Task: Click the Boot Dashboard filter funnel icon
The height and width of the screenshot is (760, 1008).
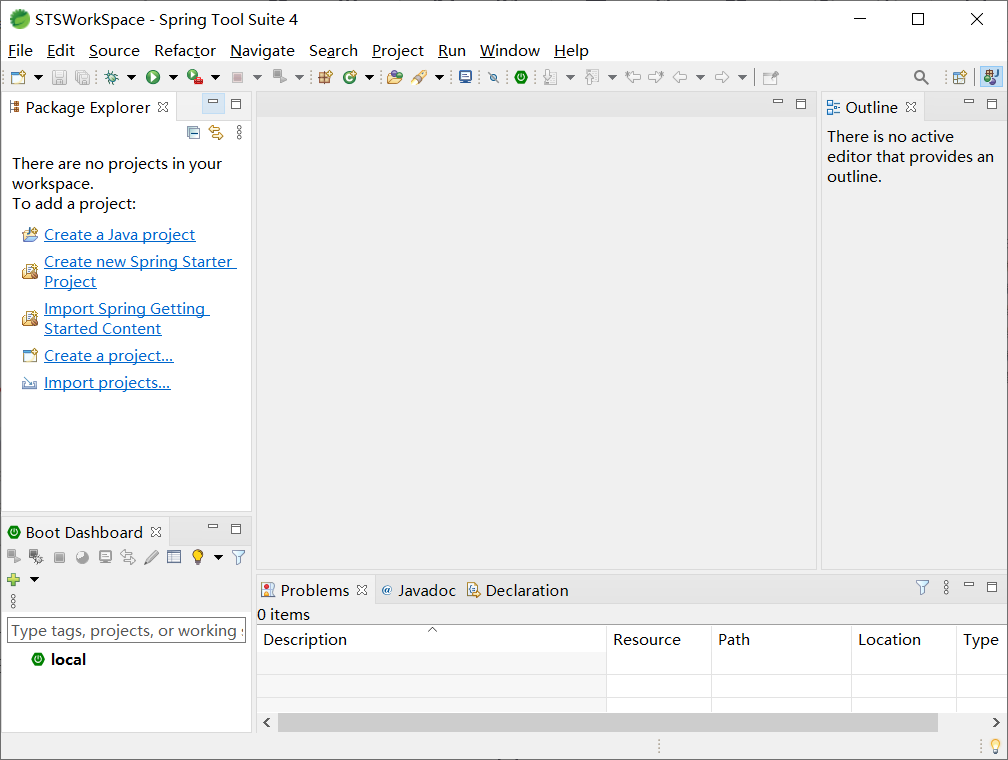Action: (238, 557)
